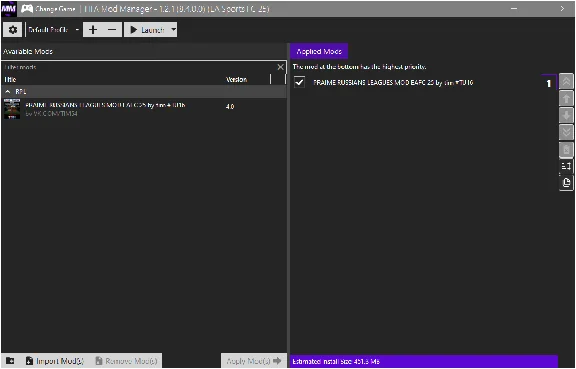This screenshot has width=576, height=369.
Task: Select the applied FRAIME RUSSIANS LEAGUES MOD EAFC 25 entry
Action: point(424,83)
